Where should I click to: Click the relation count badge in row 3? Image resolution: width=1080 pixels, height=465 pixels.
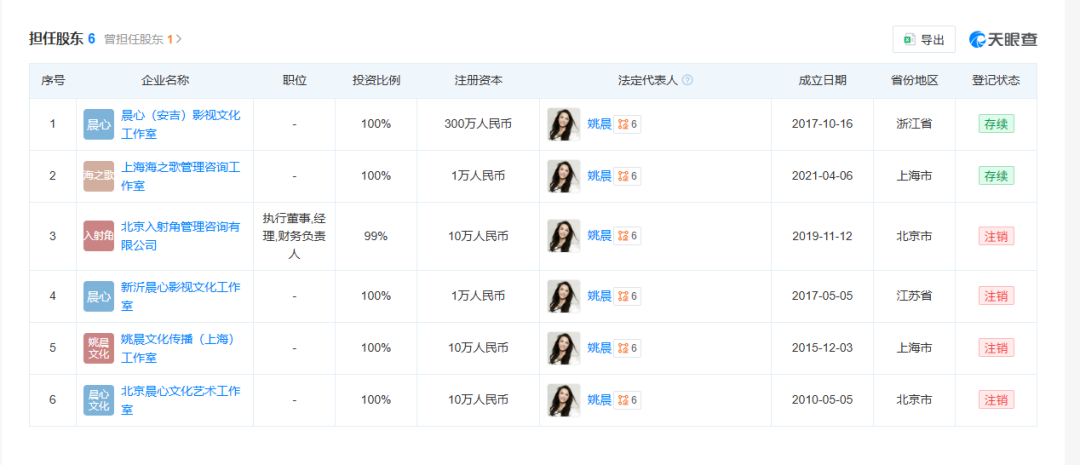[627, 236]
